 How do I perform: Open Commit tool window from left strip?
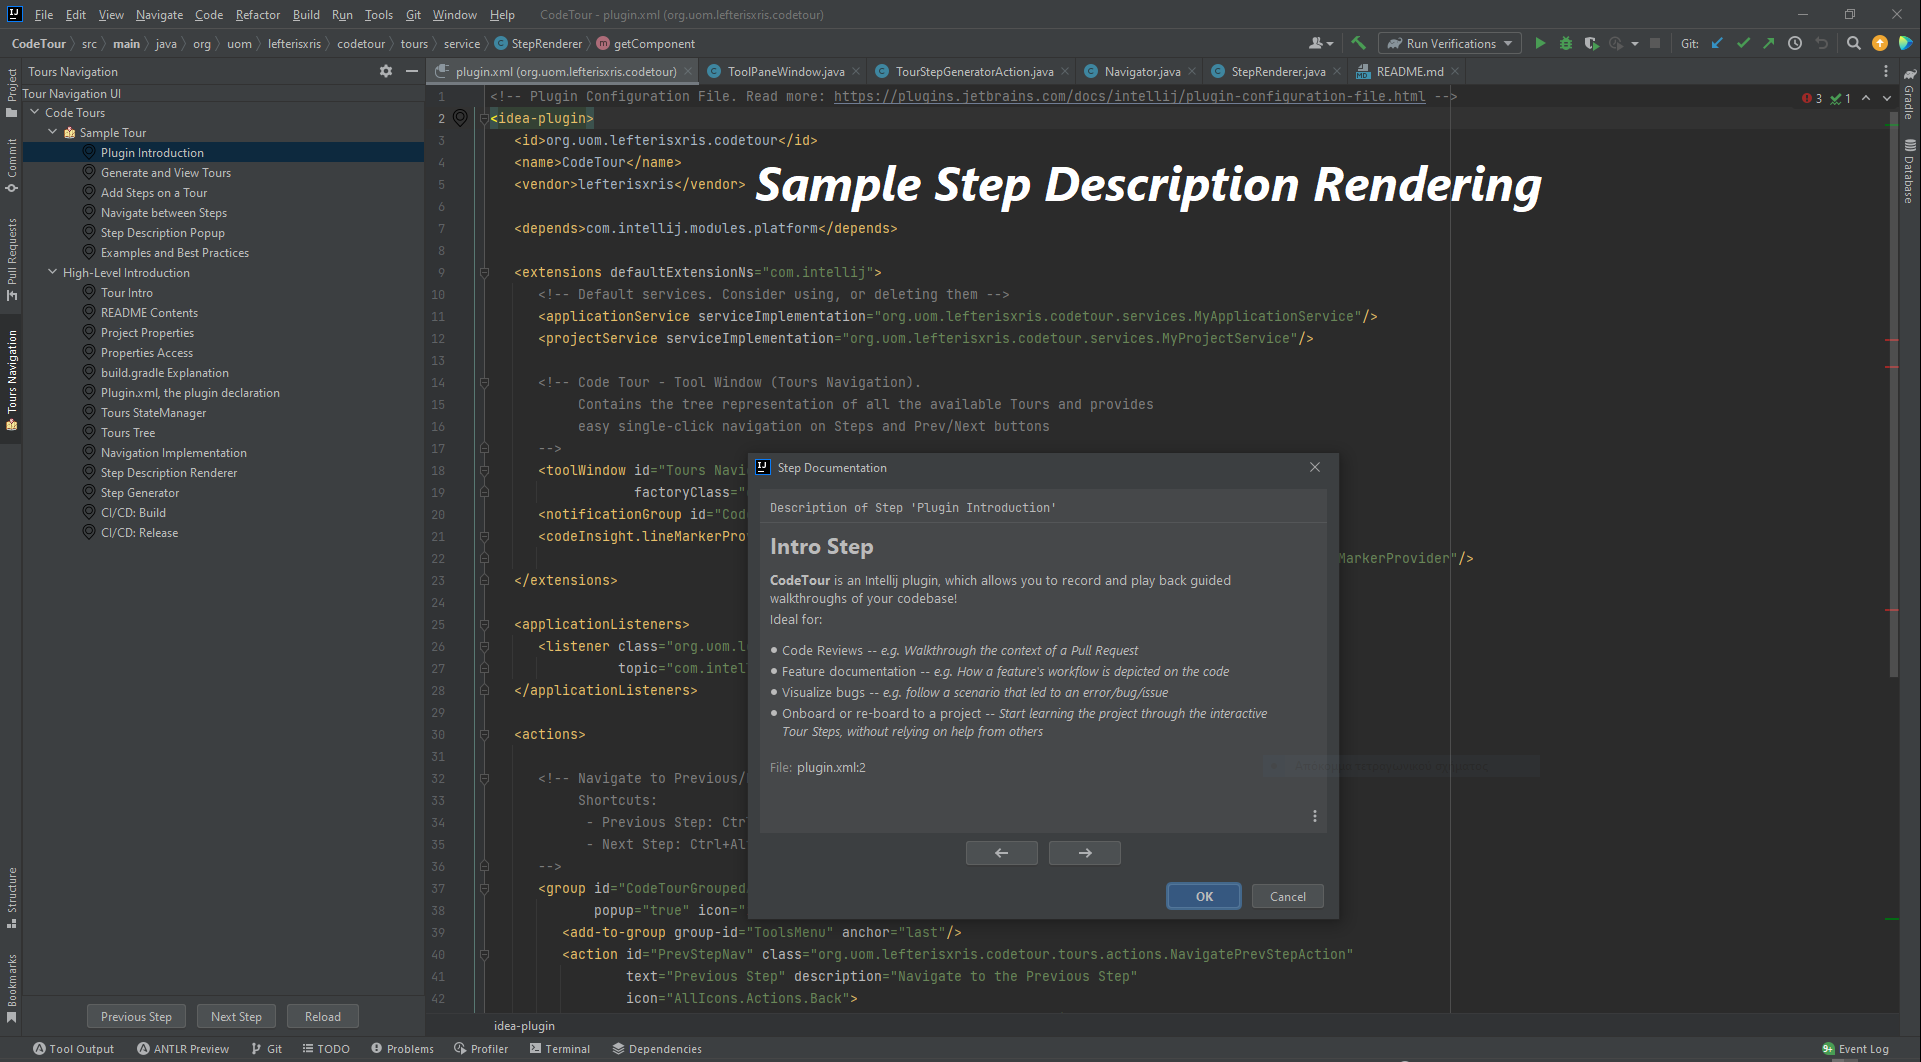(x=12, y=166)
